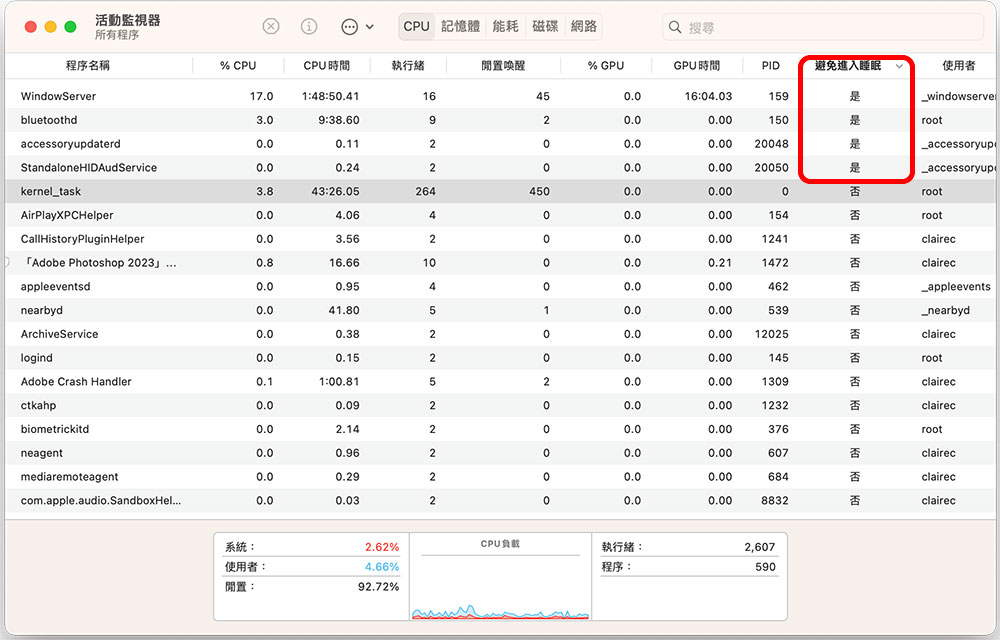1000x640 pixels.
Task: Sort by the % CPU column header
Action: [x=238, y=66]
